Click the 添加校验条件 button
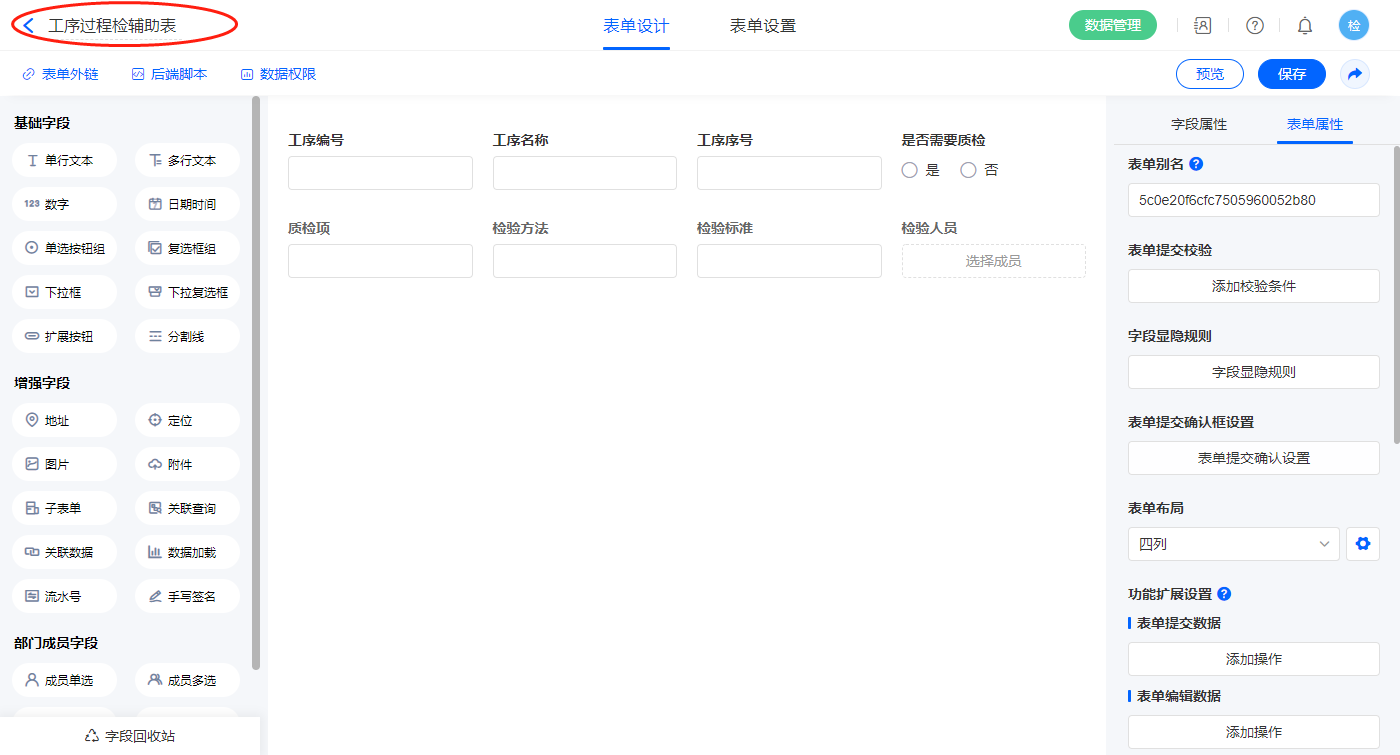This screenshot has width=1400, height=755. (x=1253, y=286)
